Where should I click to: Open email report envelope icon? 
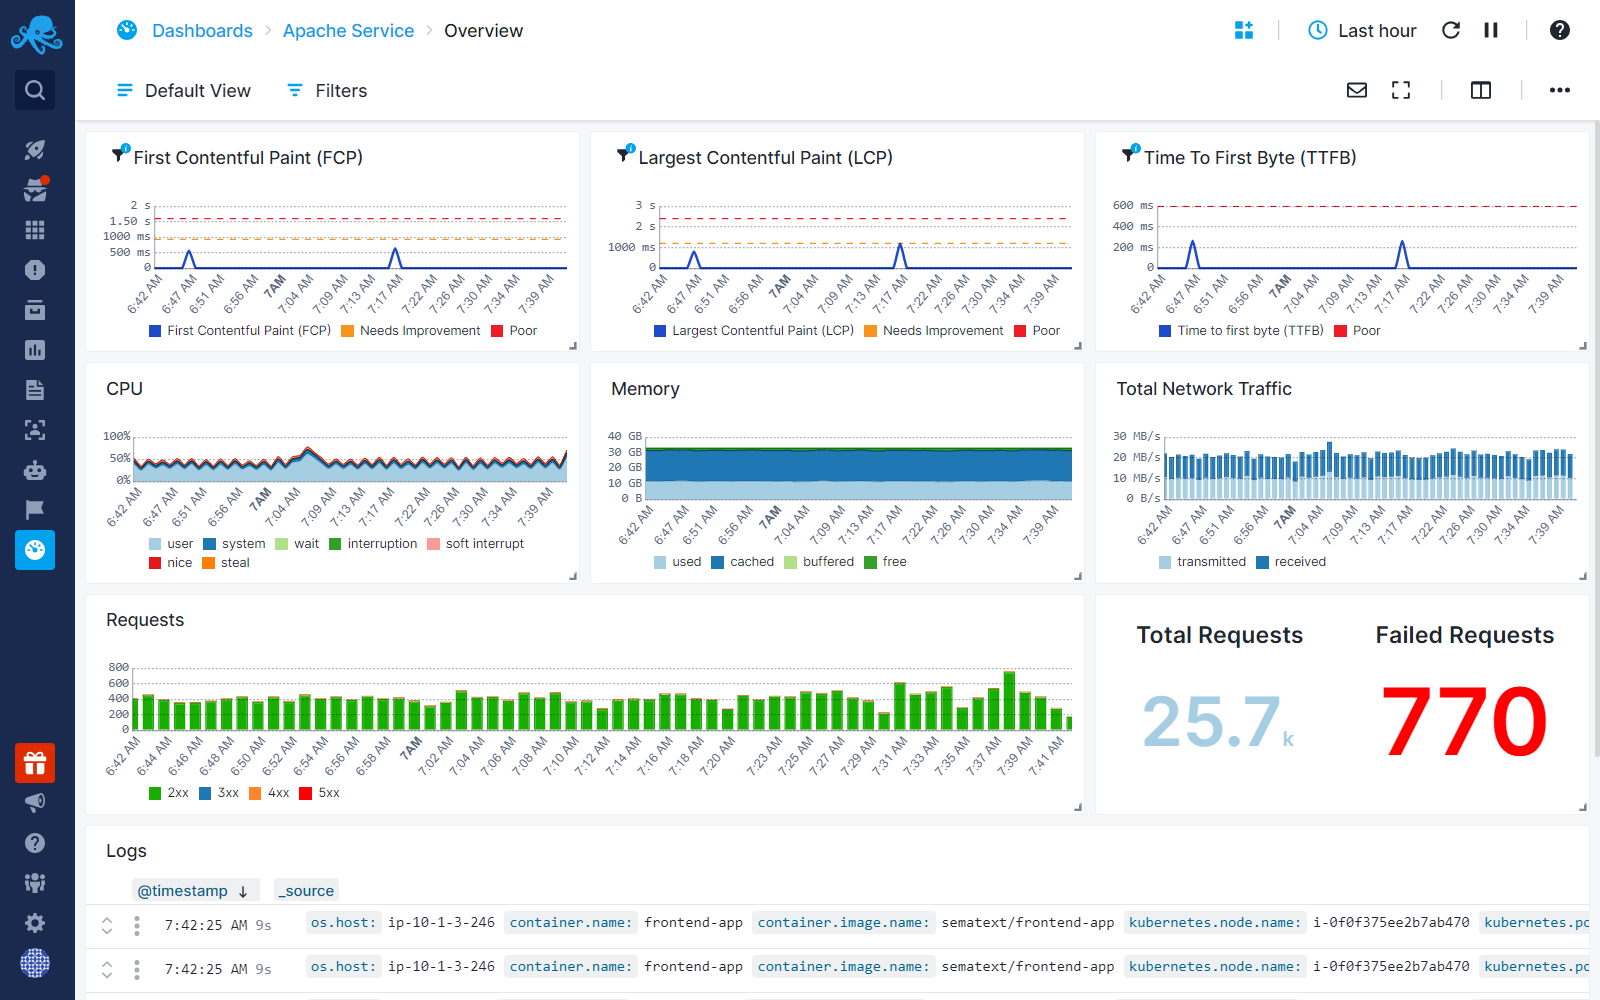point(1357,90)
